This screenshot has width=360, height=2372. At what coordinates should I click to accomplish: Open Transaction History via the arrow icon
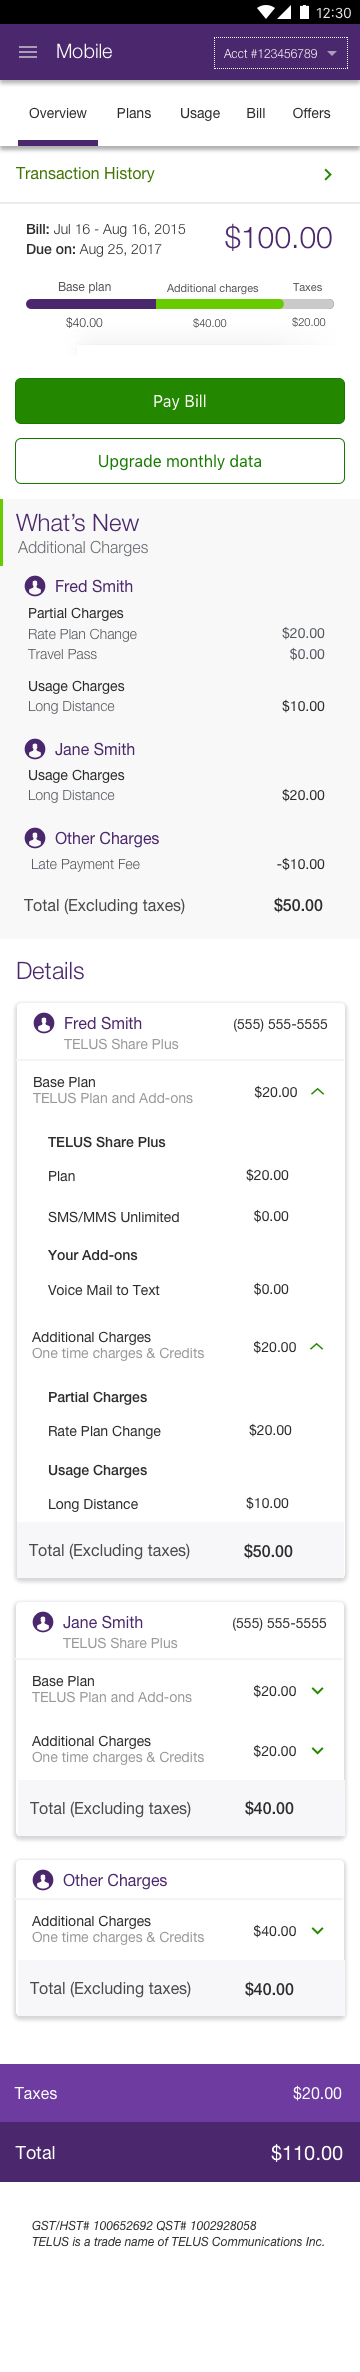pyautogui.click(x=328, y=175)
